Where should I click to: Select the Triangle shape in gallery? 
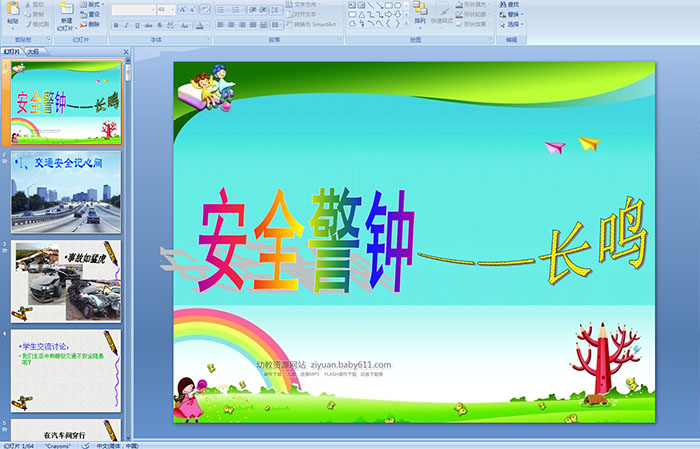tap(362, 14)
